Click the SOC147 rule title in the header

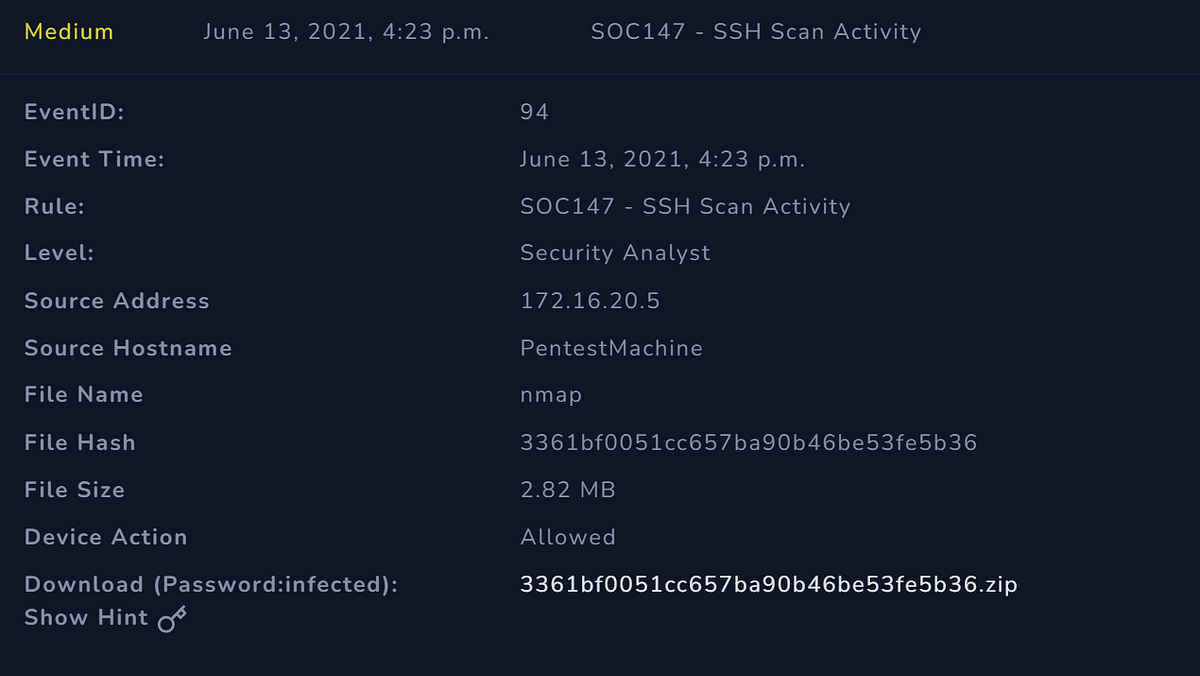tap(756, 31)
